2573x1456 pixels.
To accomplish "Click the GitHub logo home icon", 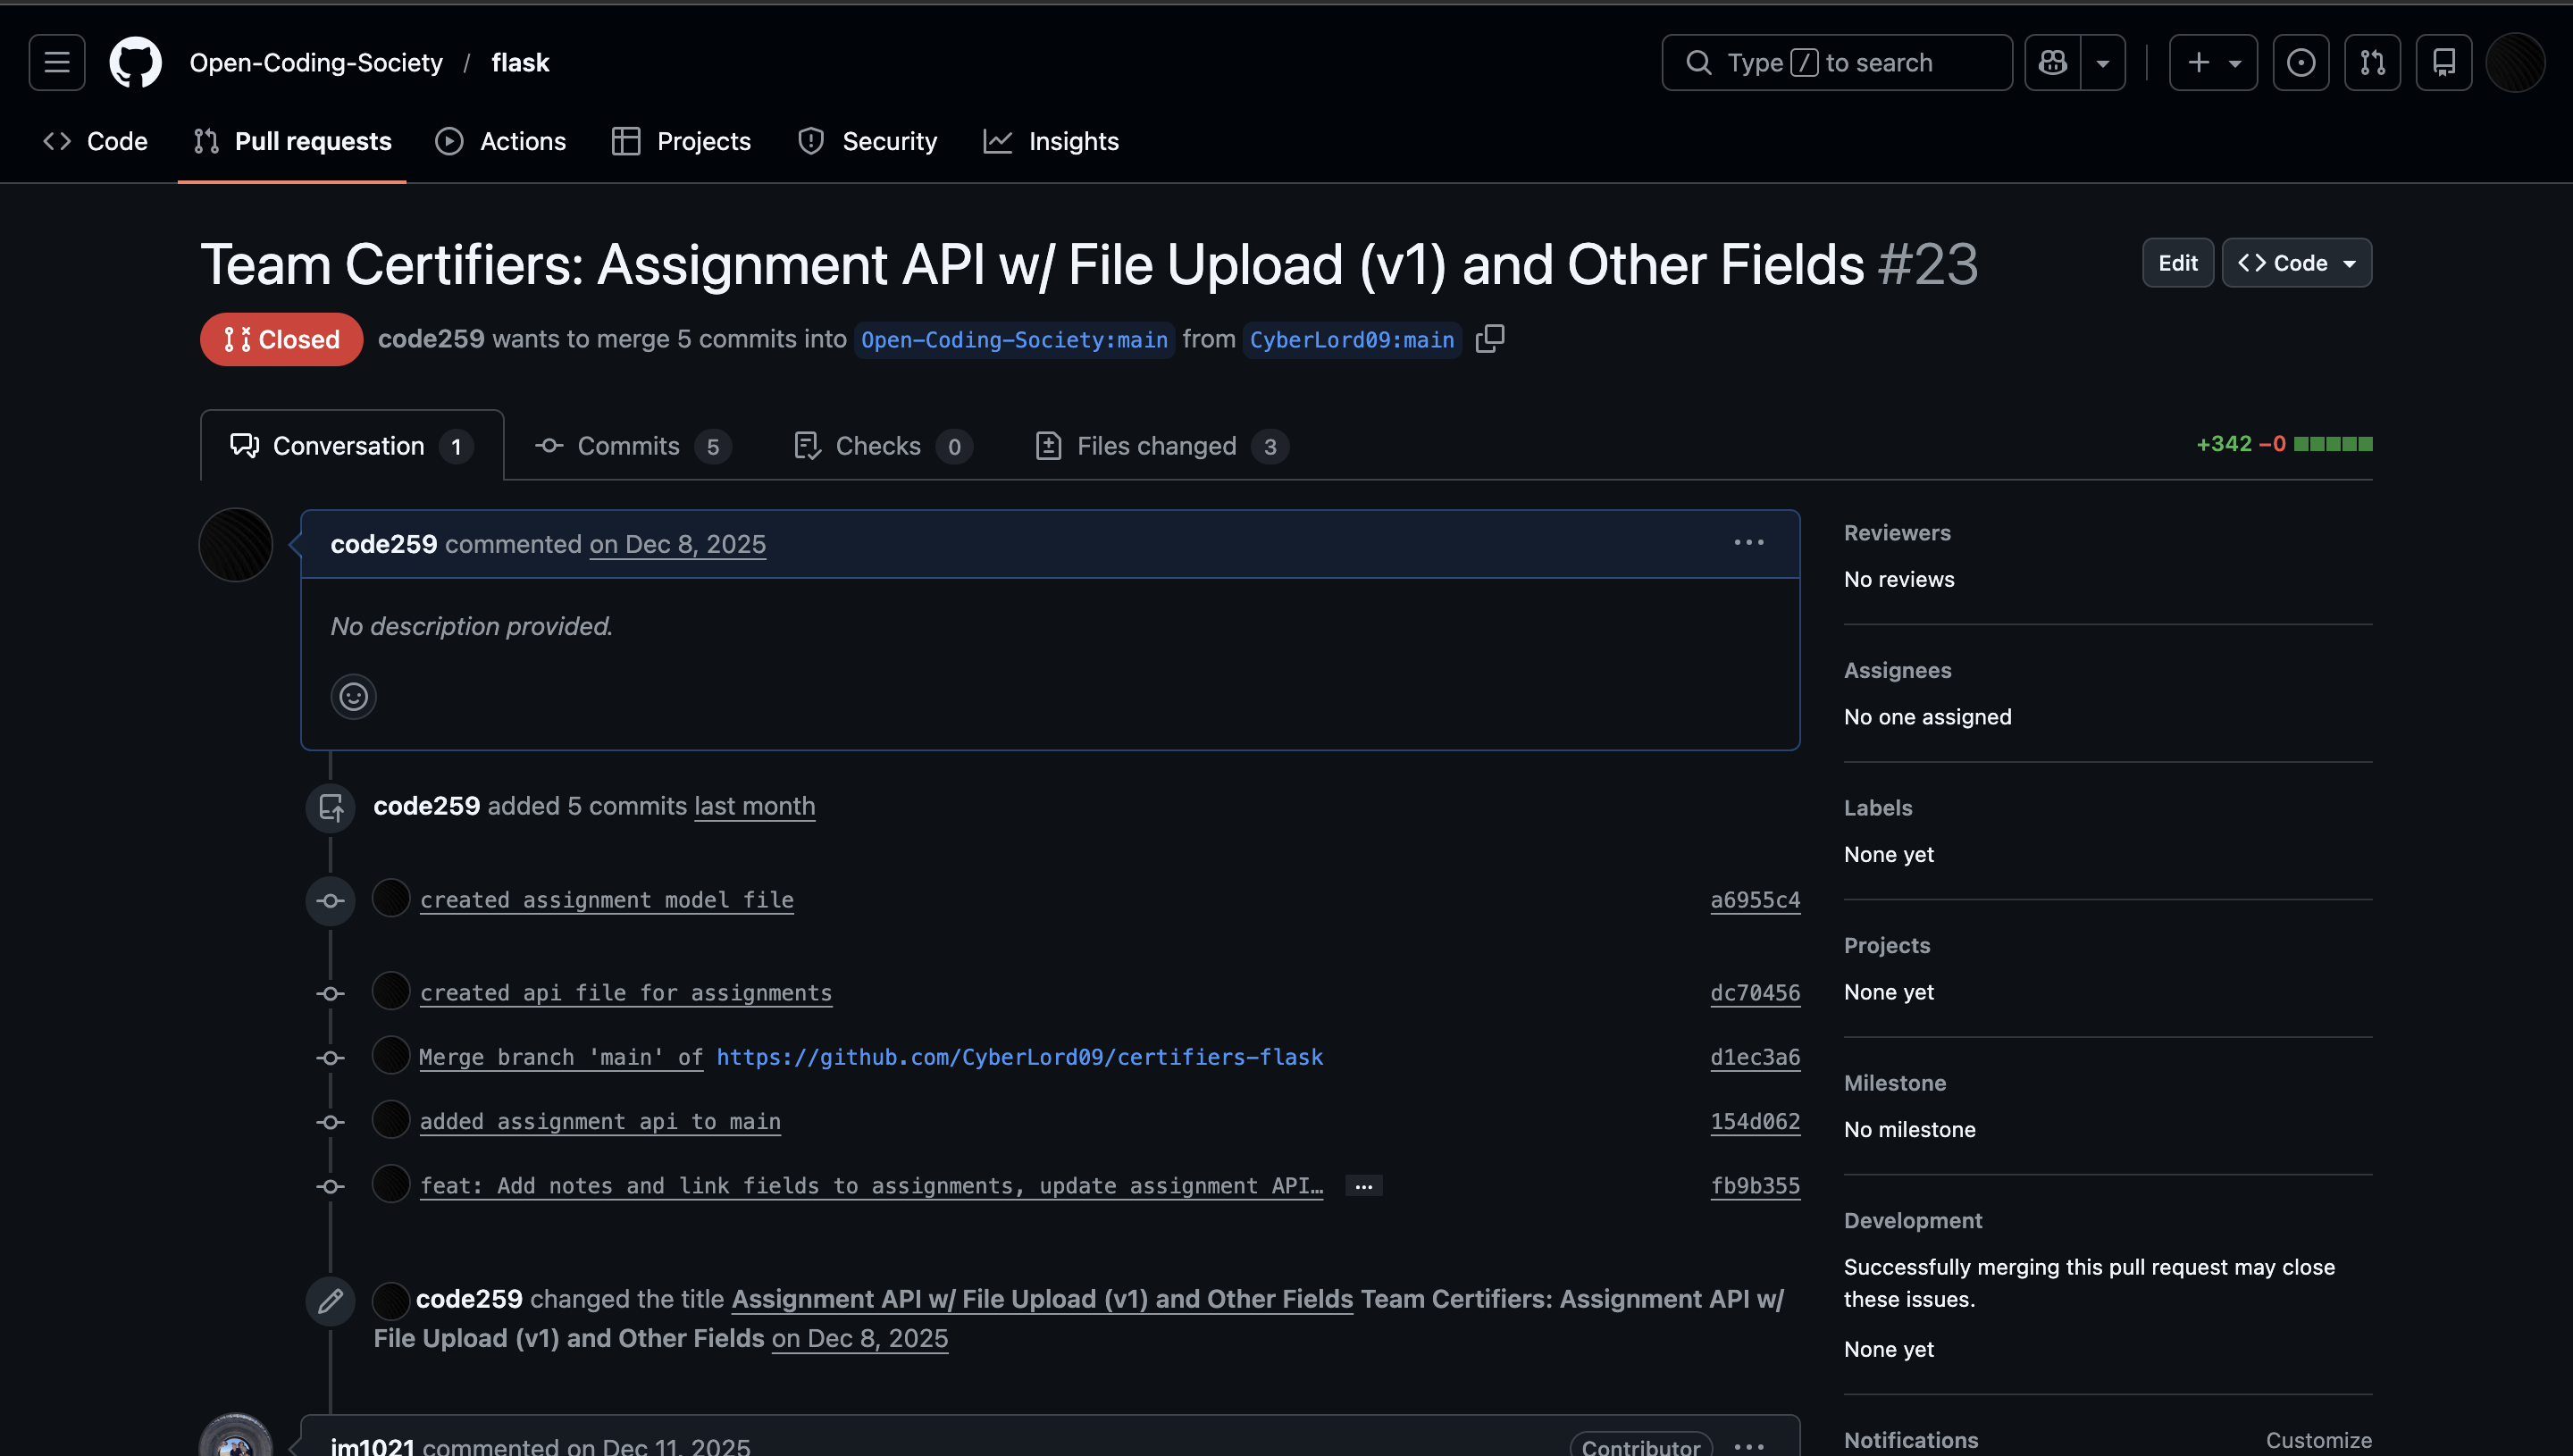I will 135,62.
